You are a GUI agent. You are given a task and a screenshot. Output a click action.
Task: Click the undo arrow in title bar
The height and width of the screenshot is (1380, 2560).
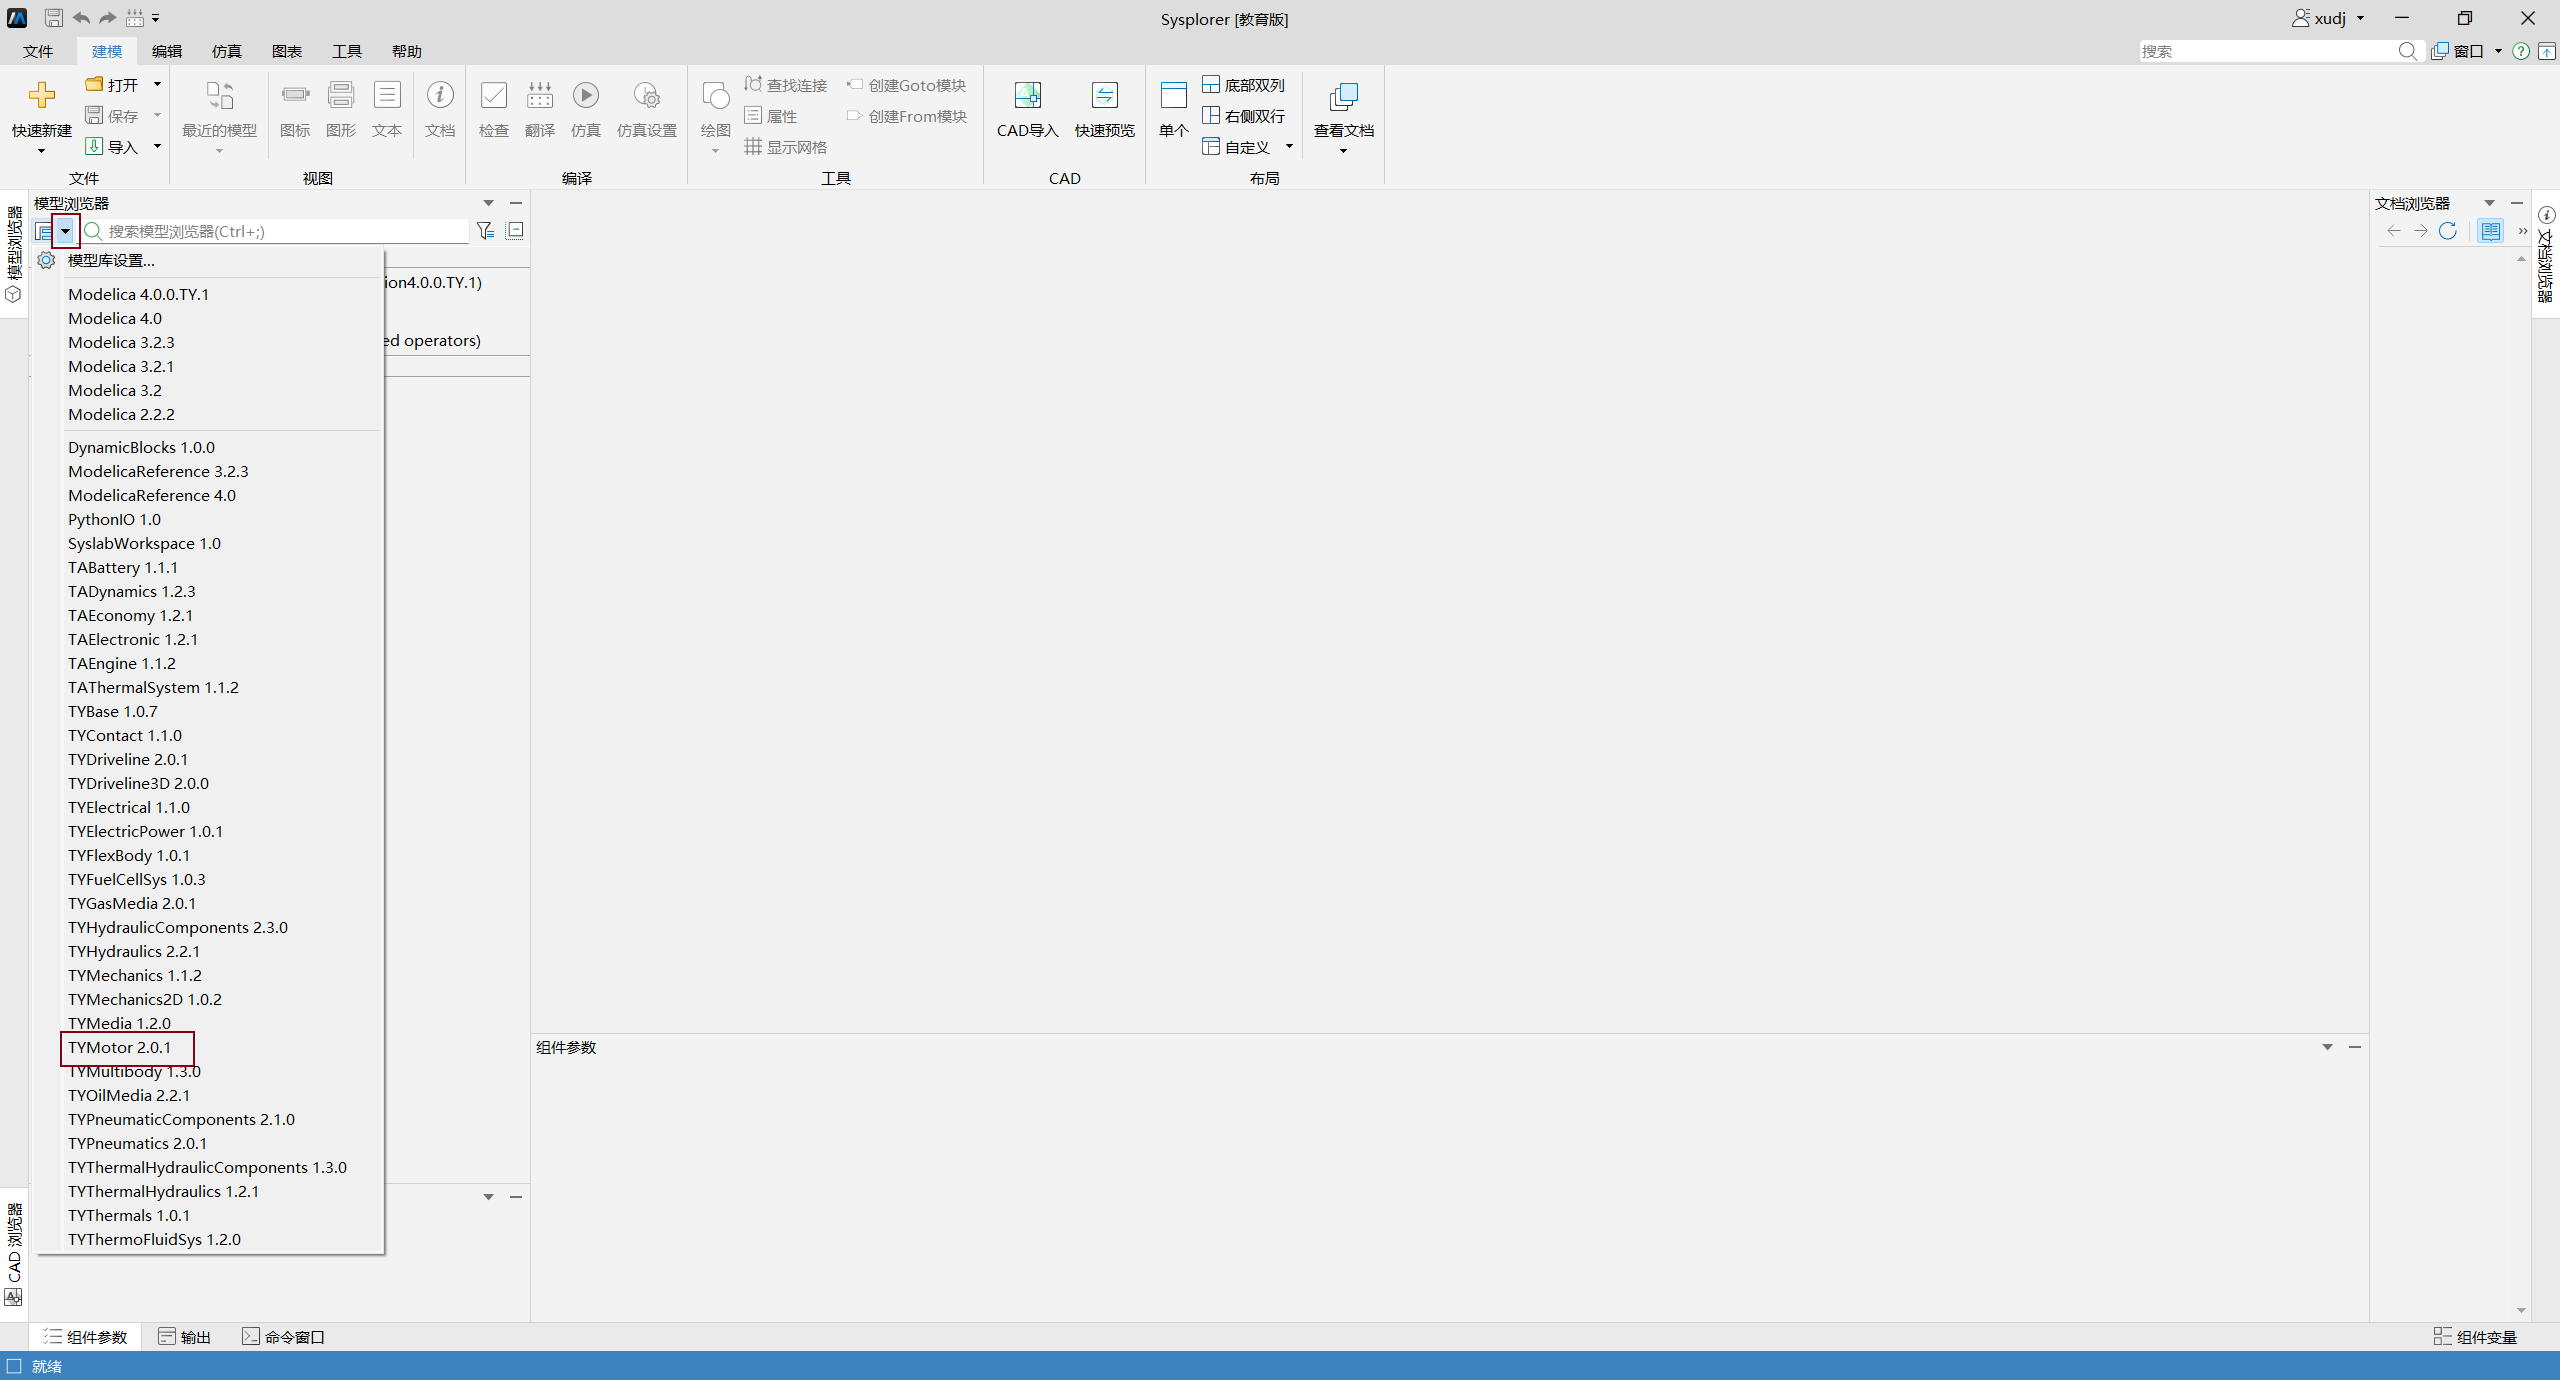tap(81, 18)
